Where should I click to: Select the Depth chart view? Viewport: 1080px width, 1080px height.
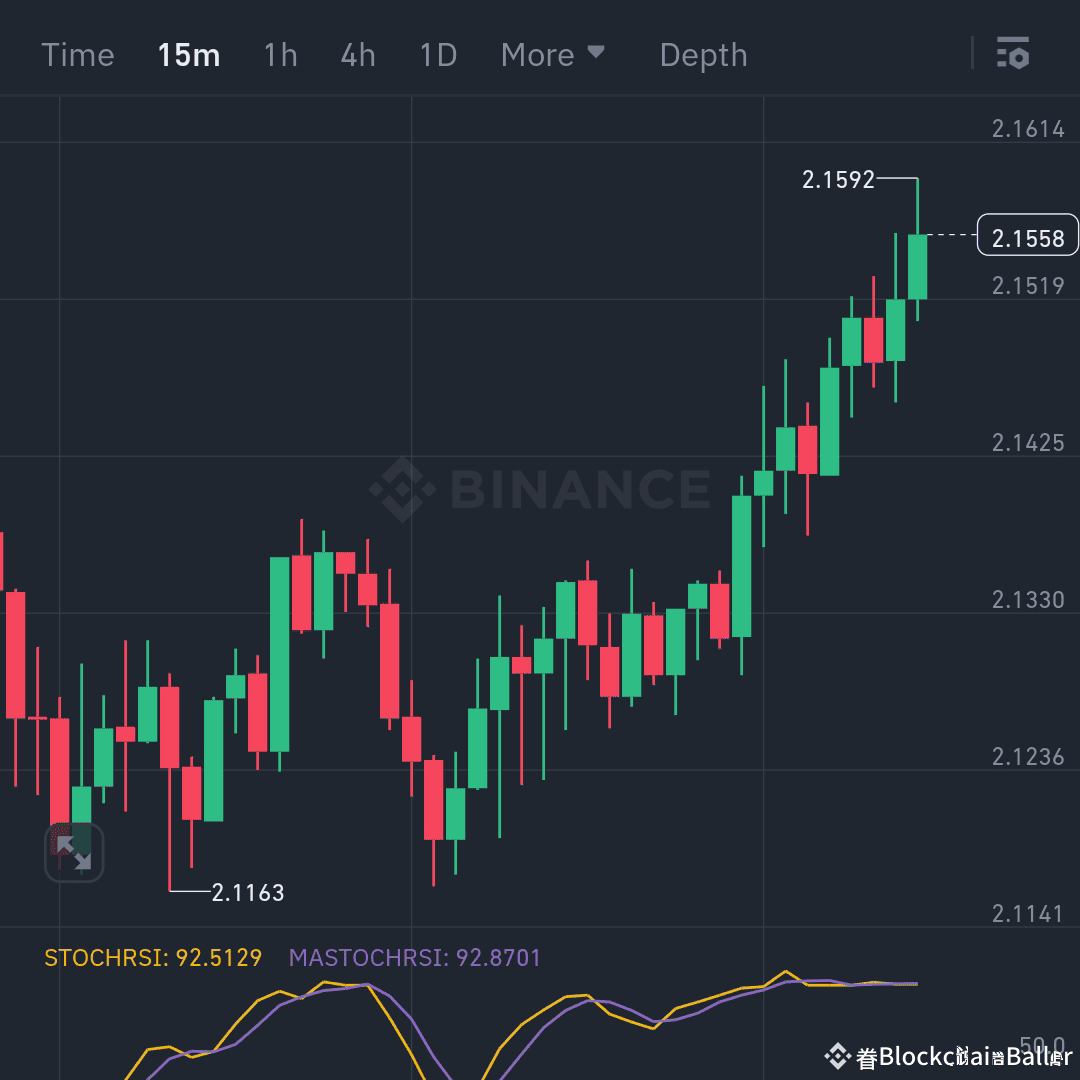[703, 55]
